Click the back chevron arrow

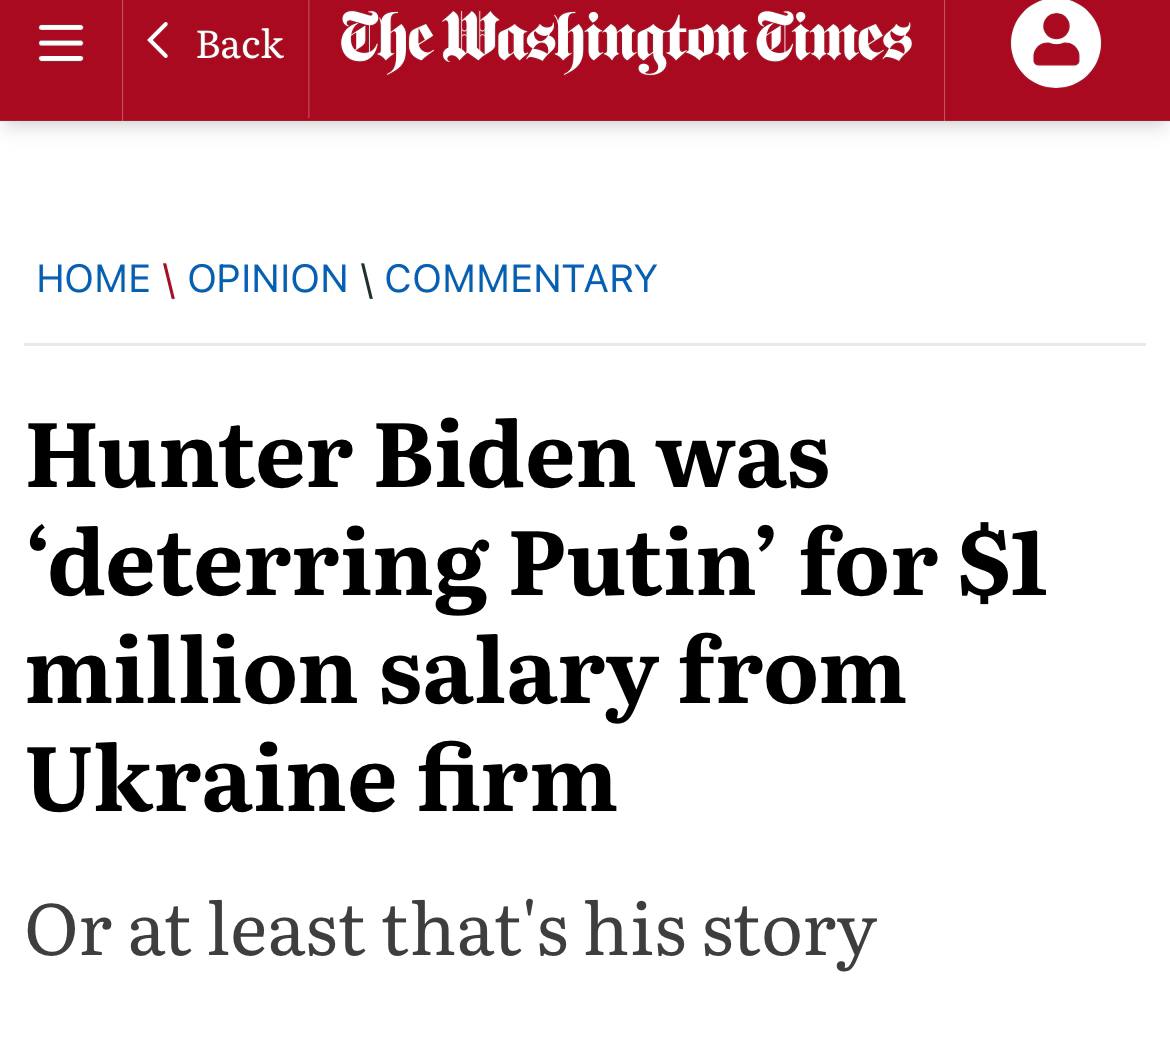click(x=157, y=42)
